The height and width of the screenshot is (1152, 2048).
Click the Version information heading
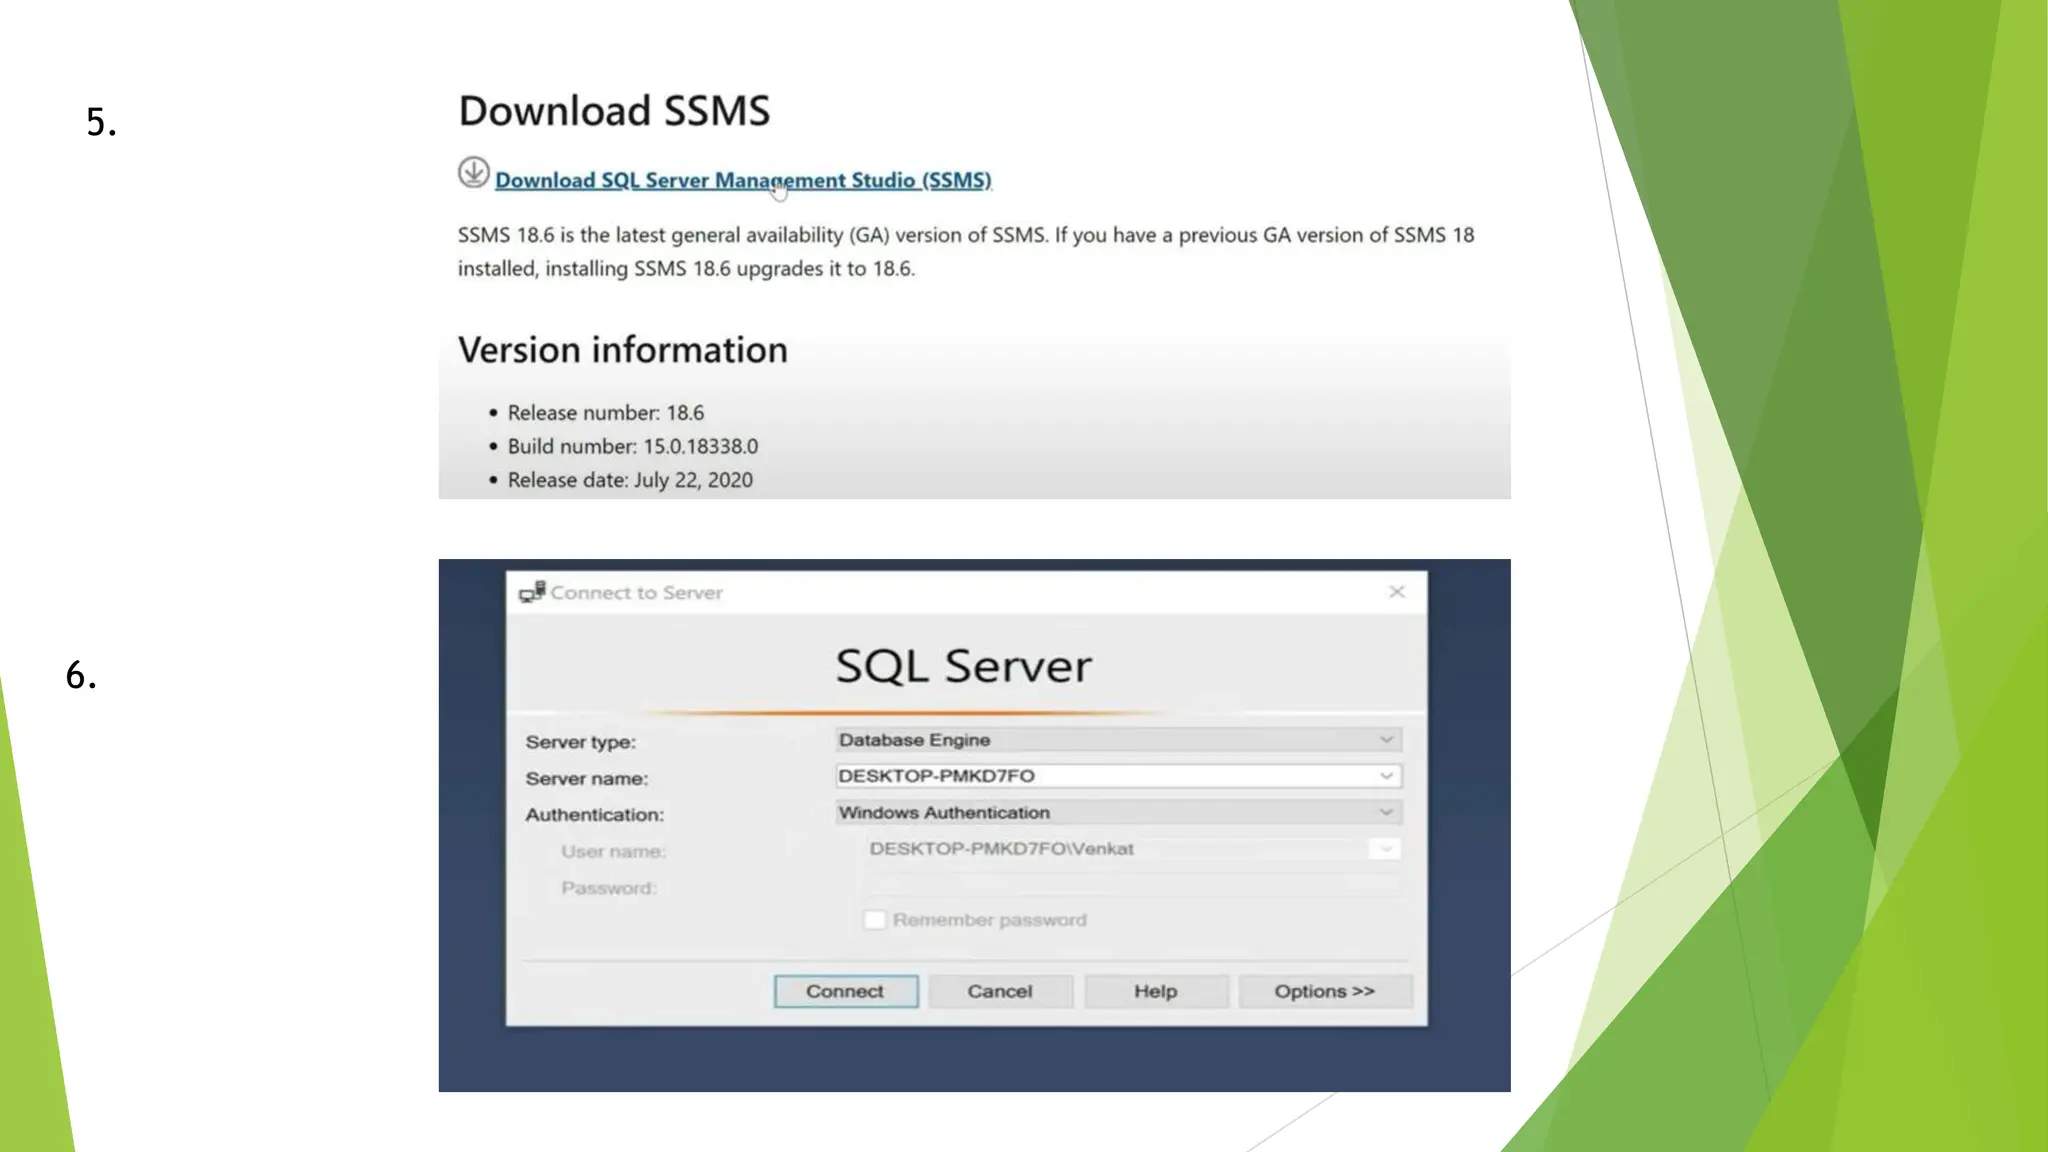[623, 350]
